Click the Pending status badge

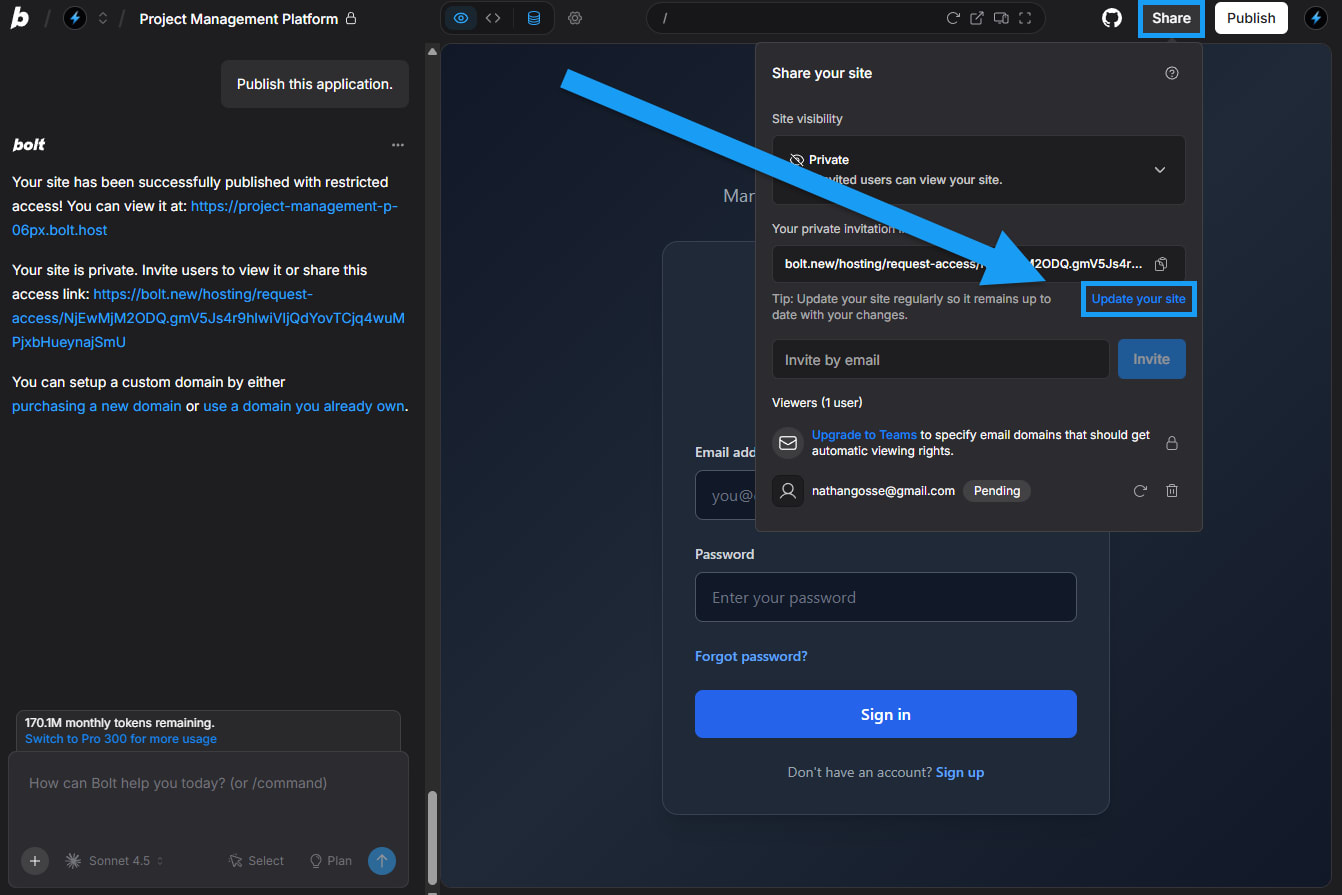pos(997,491)
